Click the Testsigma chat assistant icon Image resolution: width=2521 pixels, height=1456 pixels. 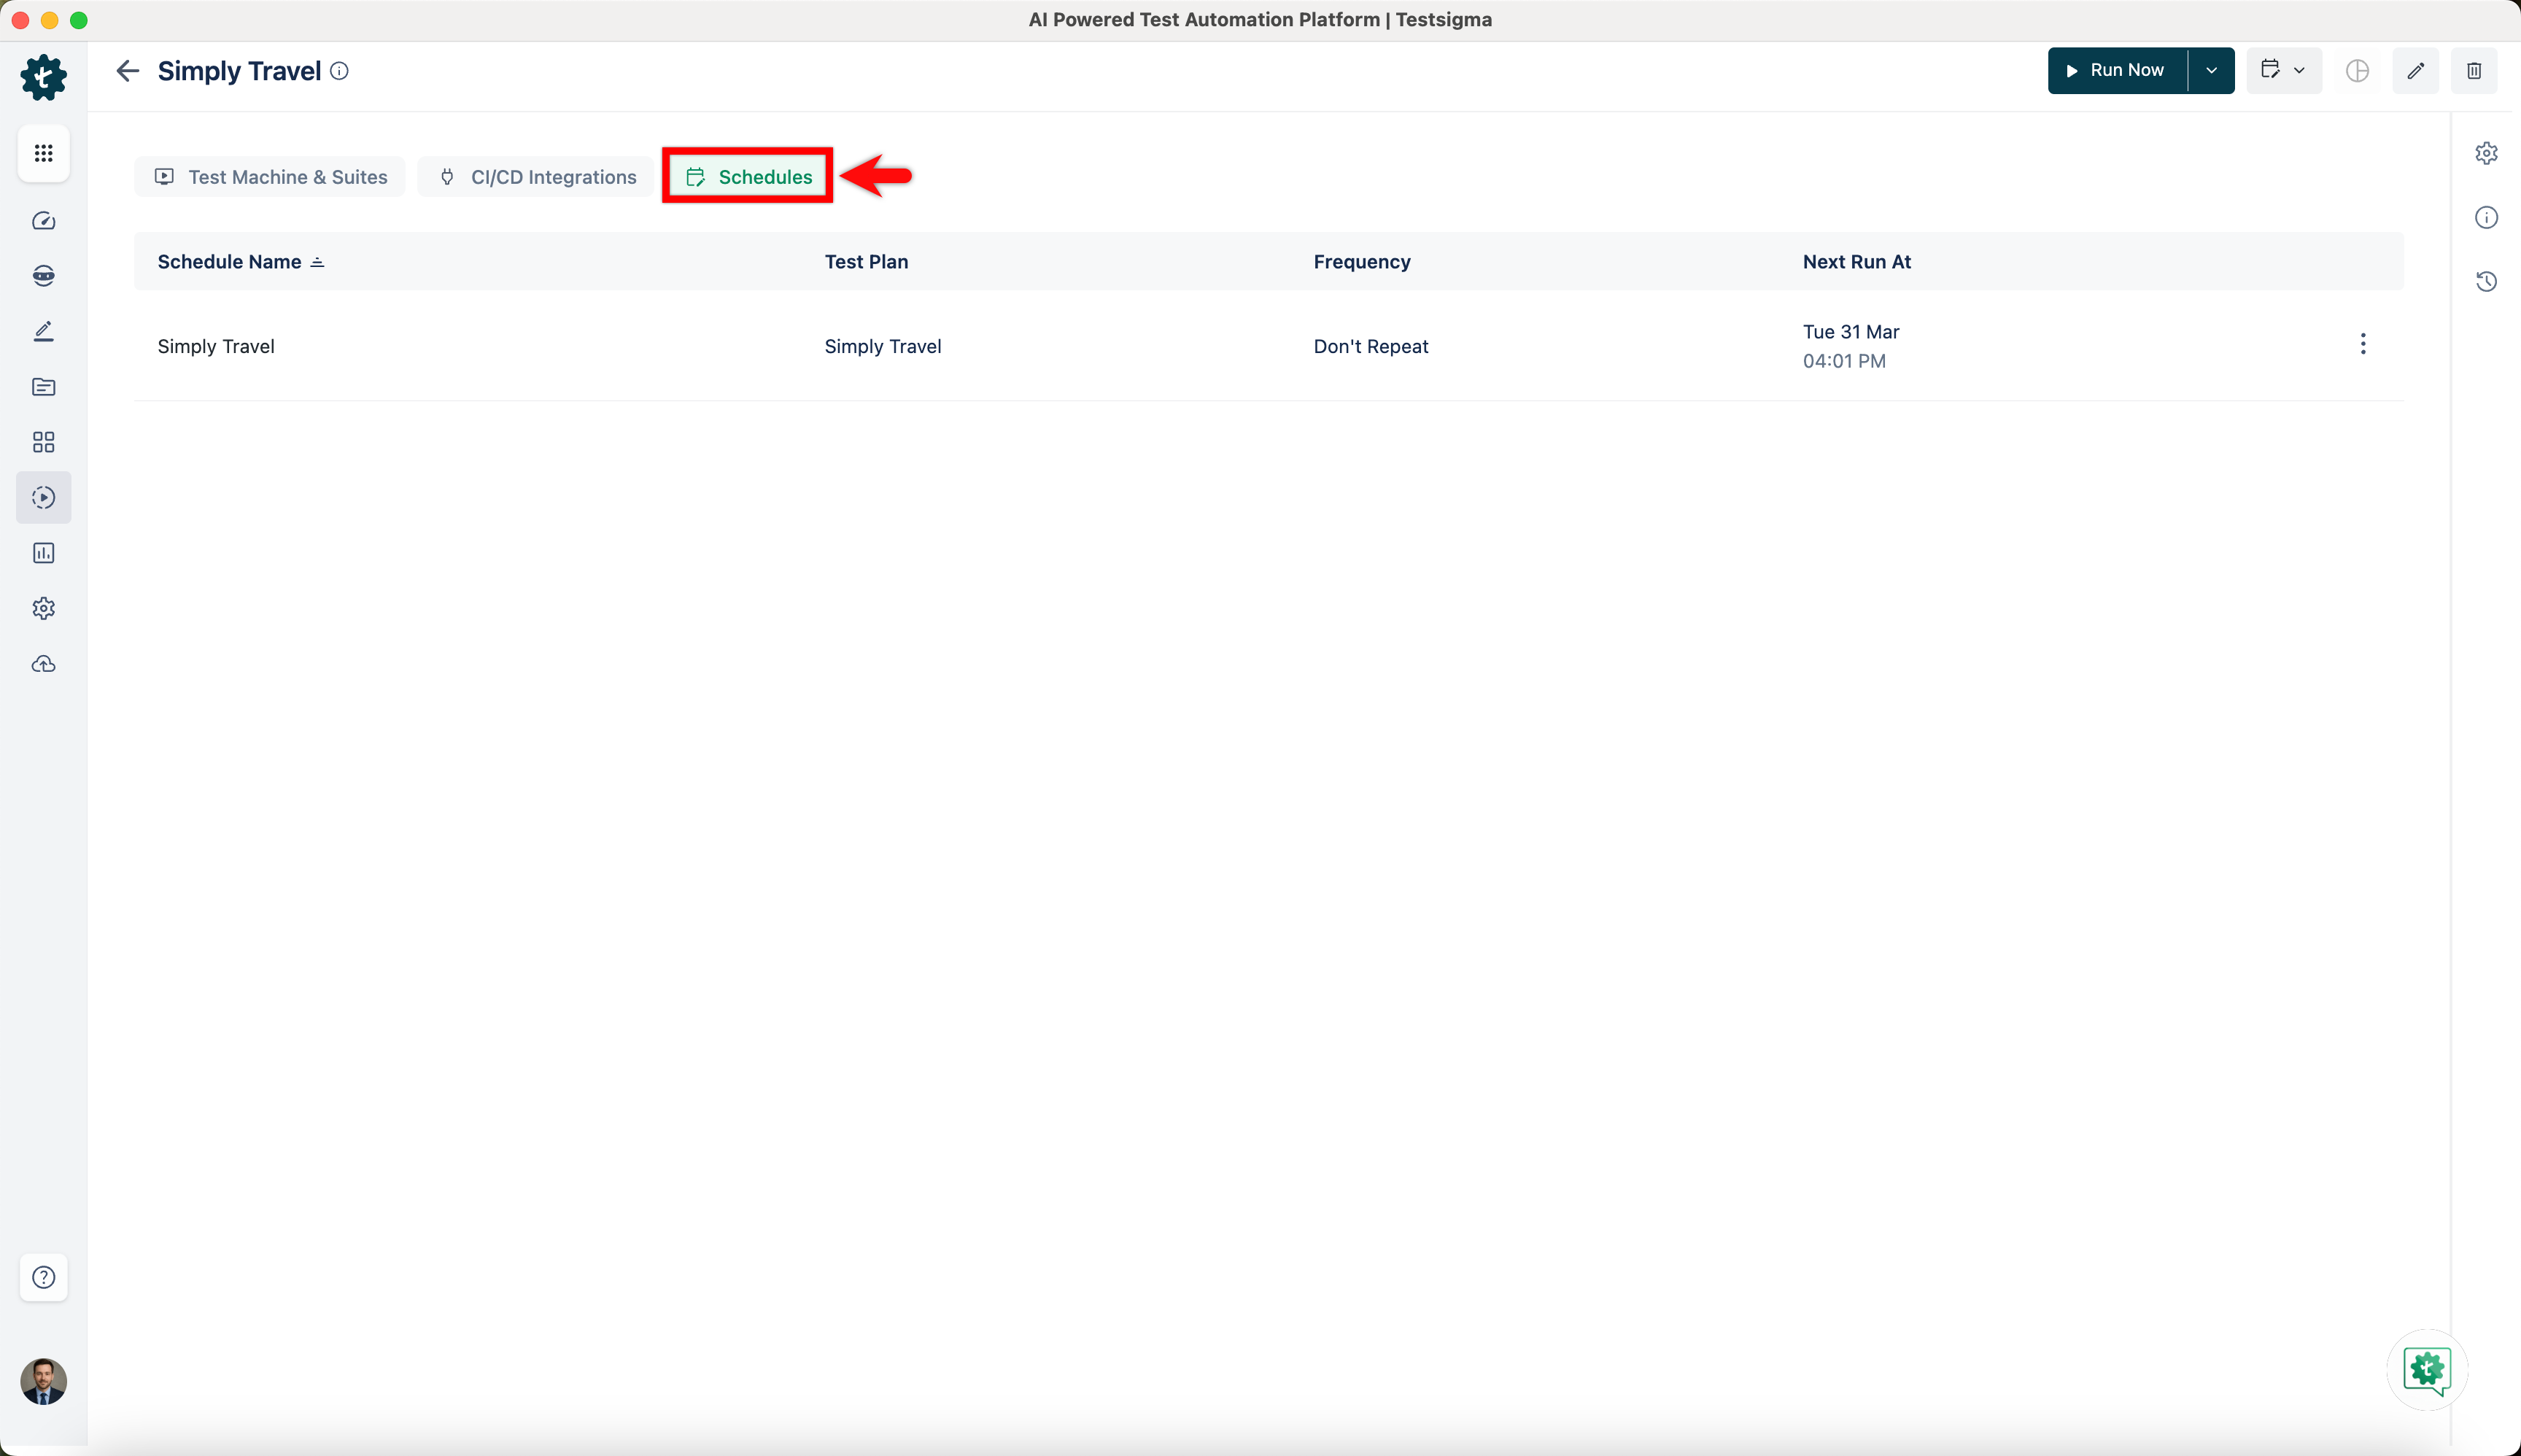tap(2427, 1370)
